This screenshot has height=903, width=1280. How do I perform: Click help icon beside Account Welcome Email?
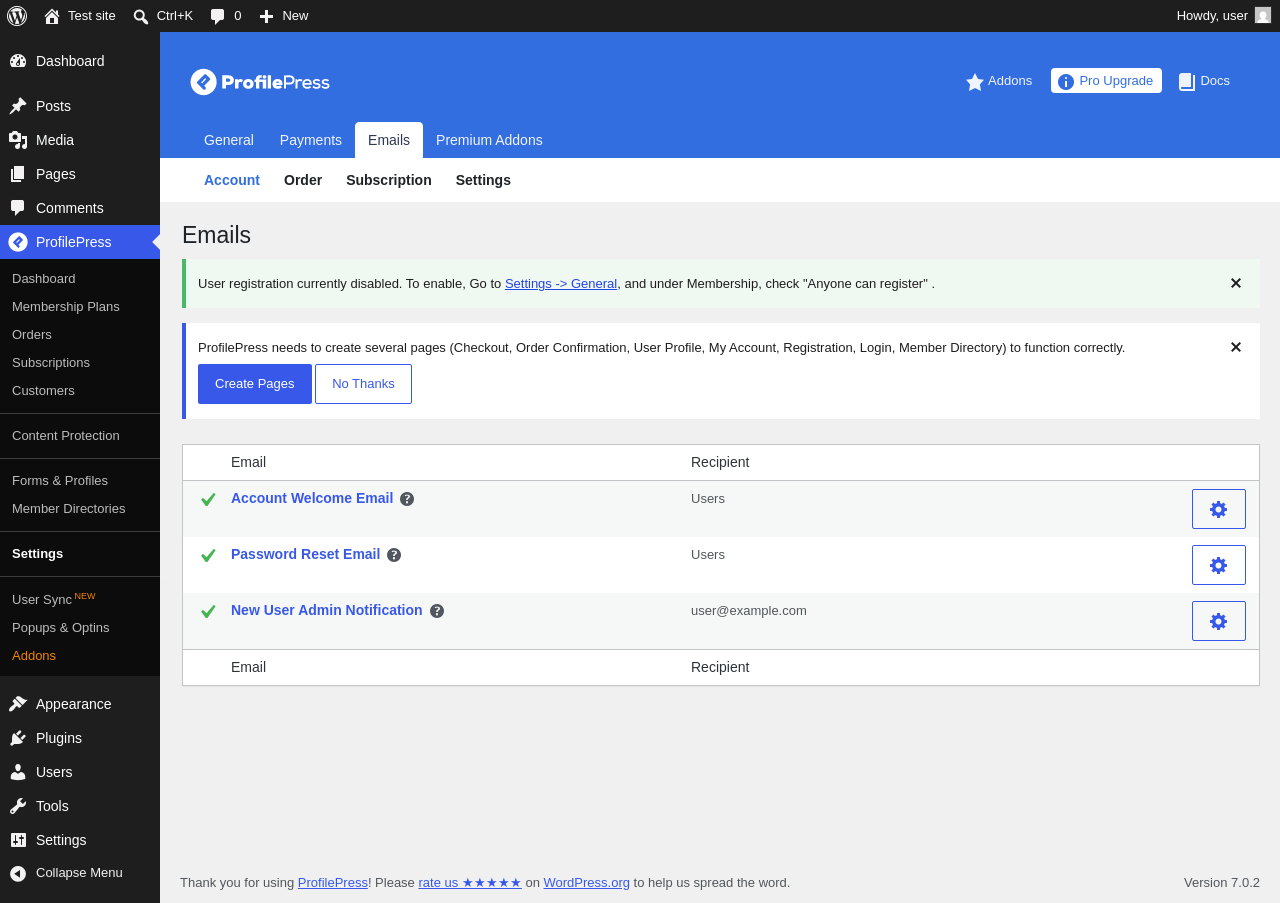407,499
